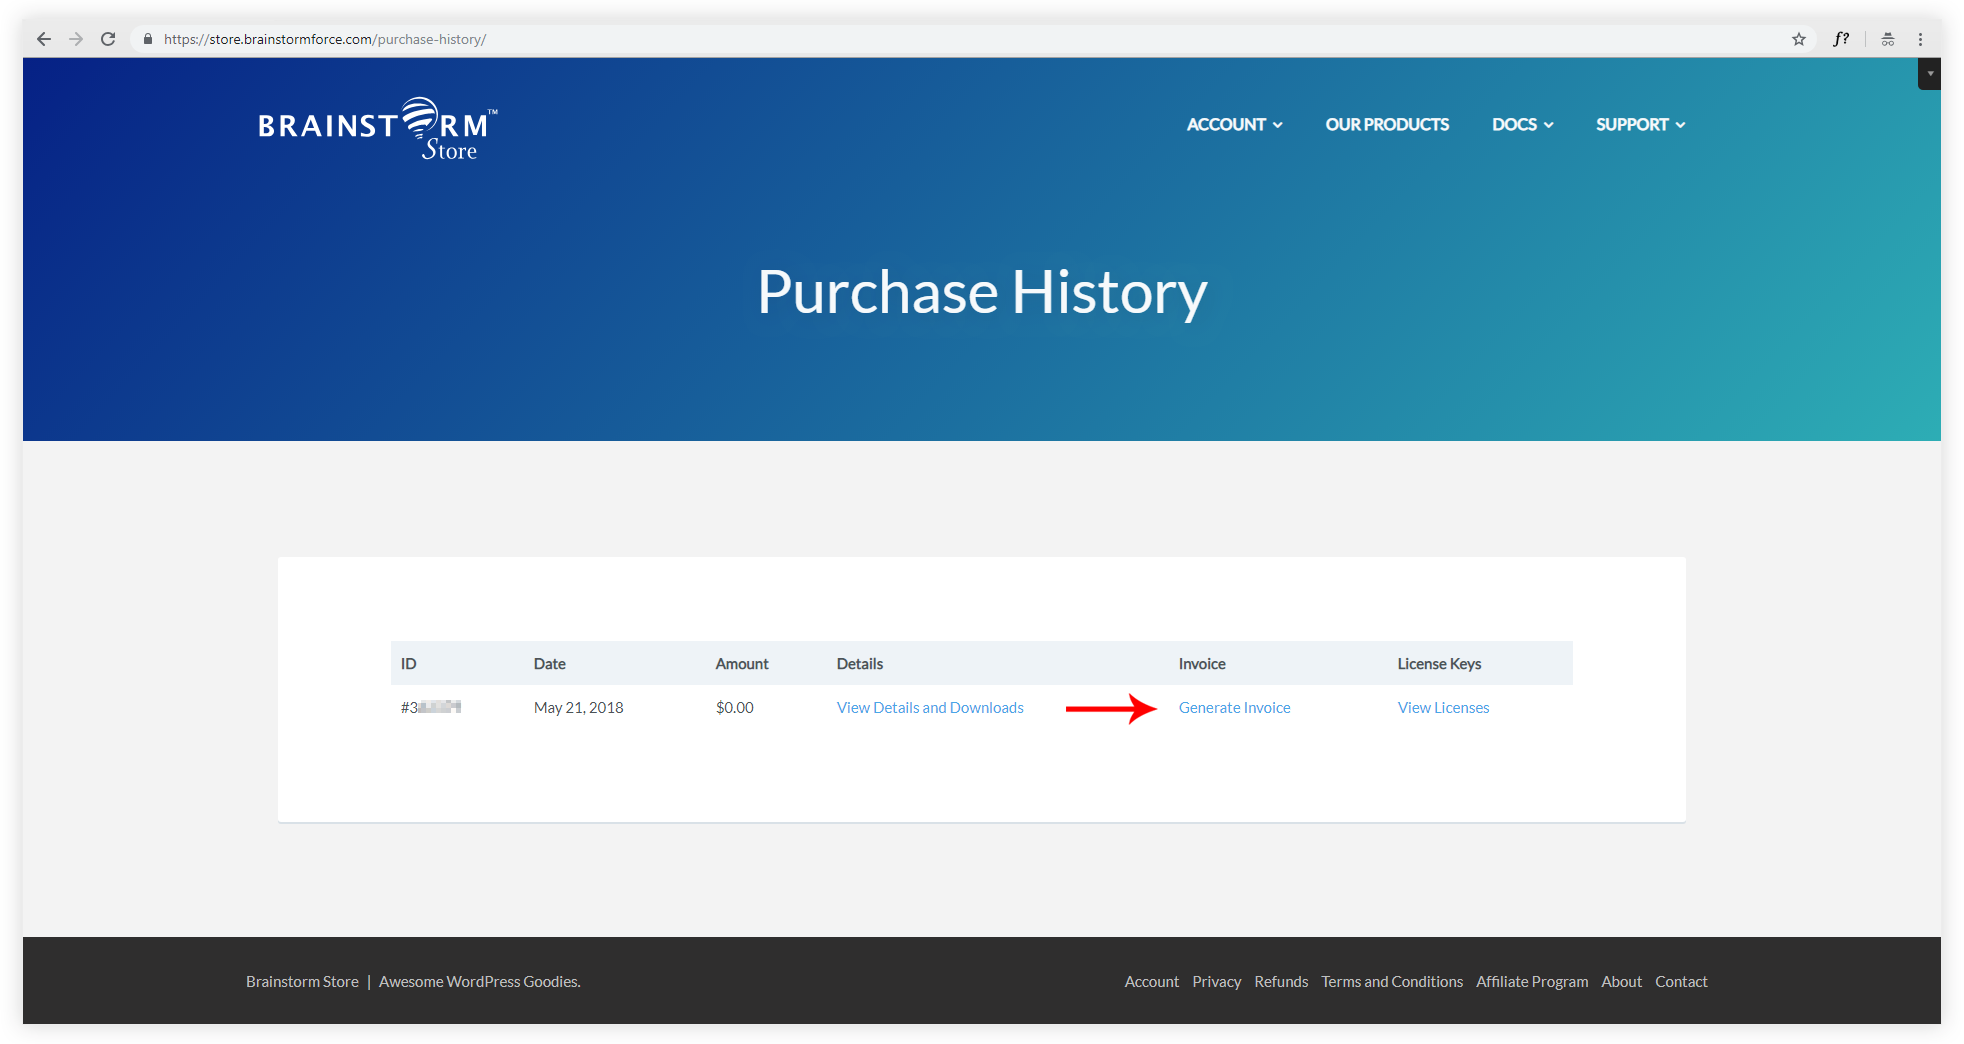1964x1044 pixels.
Task: Click the blurred order ID cell
Action: [x=430, y=707]
